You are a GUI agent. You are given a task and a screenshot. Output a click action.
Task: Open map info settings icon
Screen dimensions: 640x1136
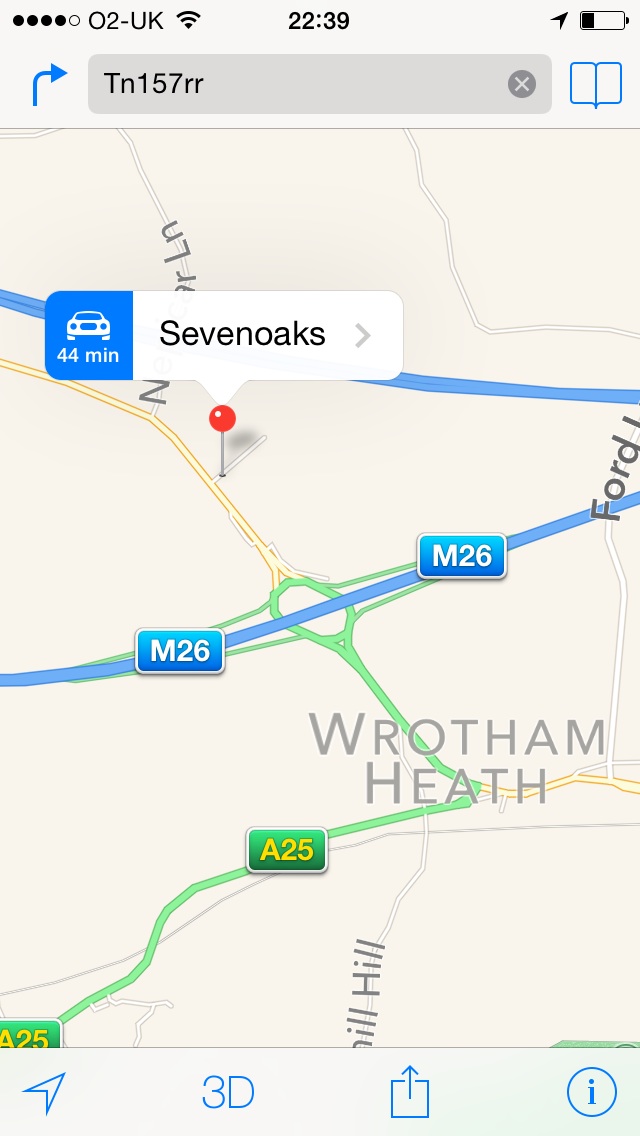591,1092
